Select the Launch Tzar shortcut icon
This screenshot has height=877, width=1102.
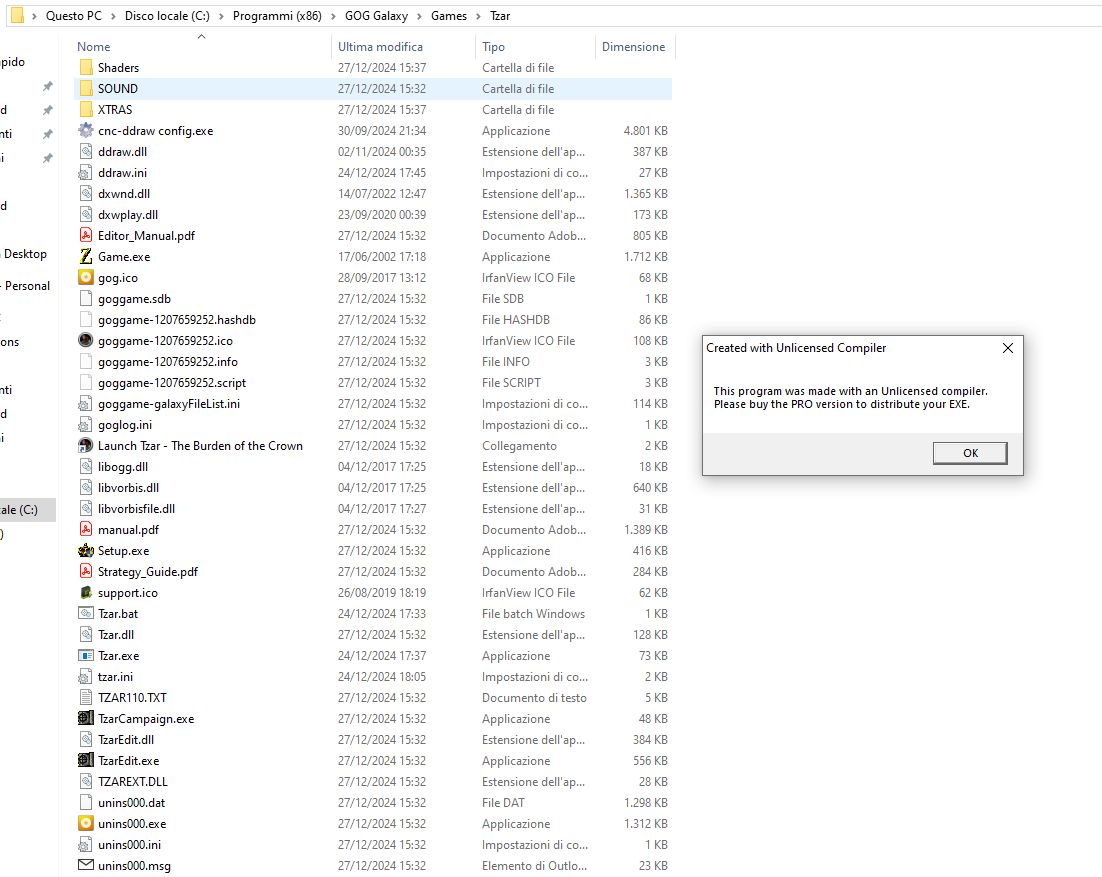pyautogui.click(x=86, y=446)
